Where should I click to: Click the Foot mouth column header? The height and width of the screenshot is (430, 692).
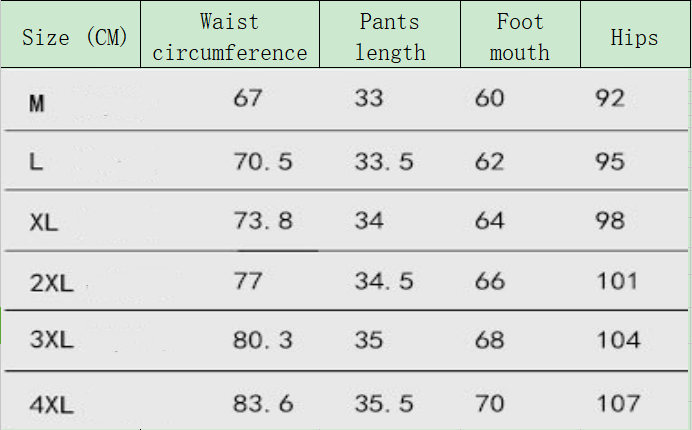click(x=520, y=37)
